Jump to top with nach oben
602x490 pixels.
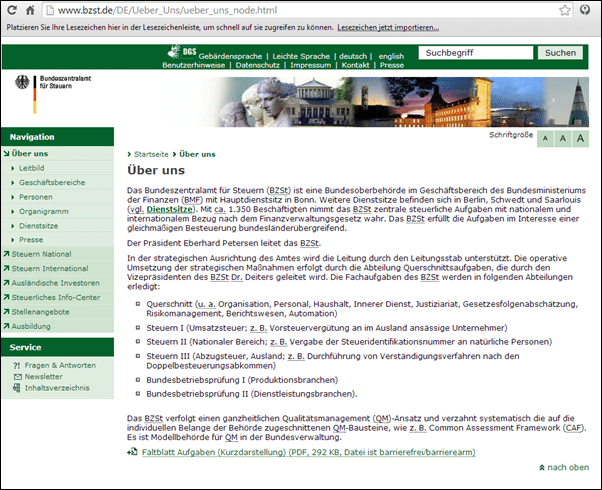pyautogui.click(x=568, y=467)
